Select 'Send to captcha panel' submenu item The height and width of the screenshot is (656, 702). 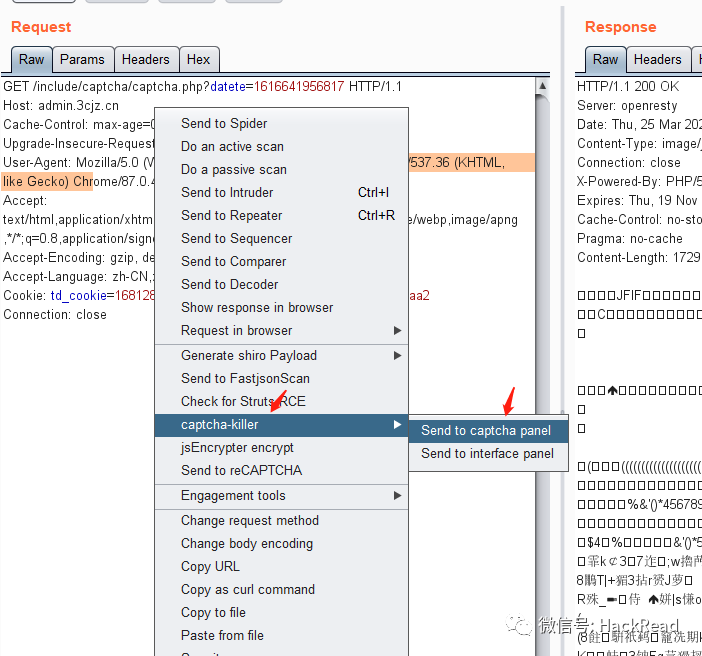(486, 430)
